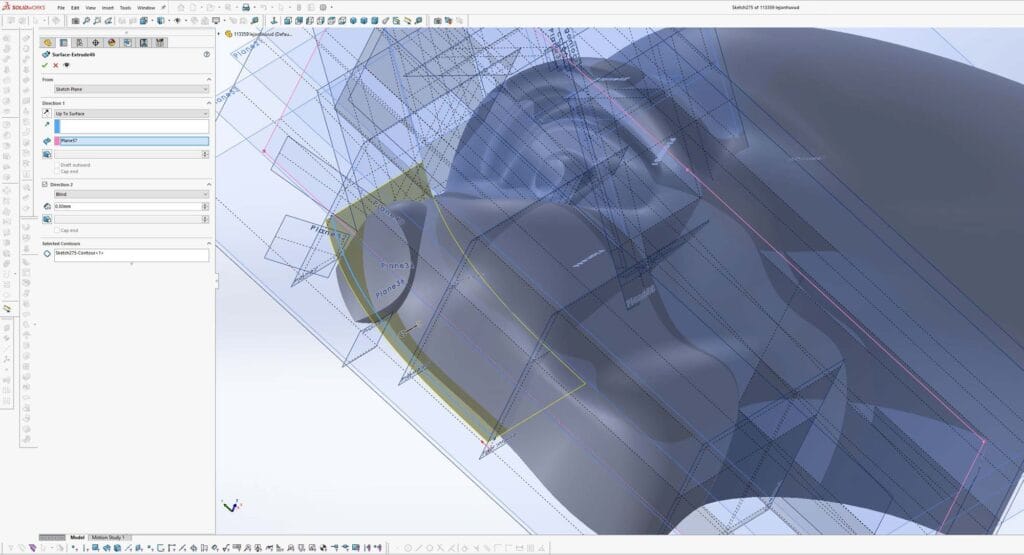The image size is (1024, 555).
Task: Increment the Direction 2 depth spinner
Action: click(x=205, y=204)
